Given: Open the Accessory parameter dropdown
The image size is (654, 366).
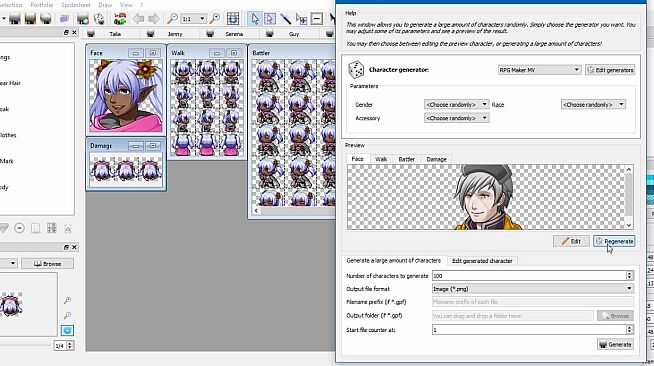Looking at the screenshot, I should click(x=456, y=118).
